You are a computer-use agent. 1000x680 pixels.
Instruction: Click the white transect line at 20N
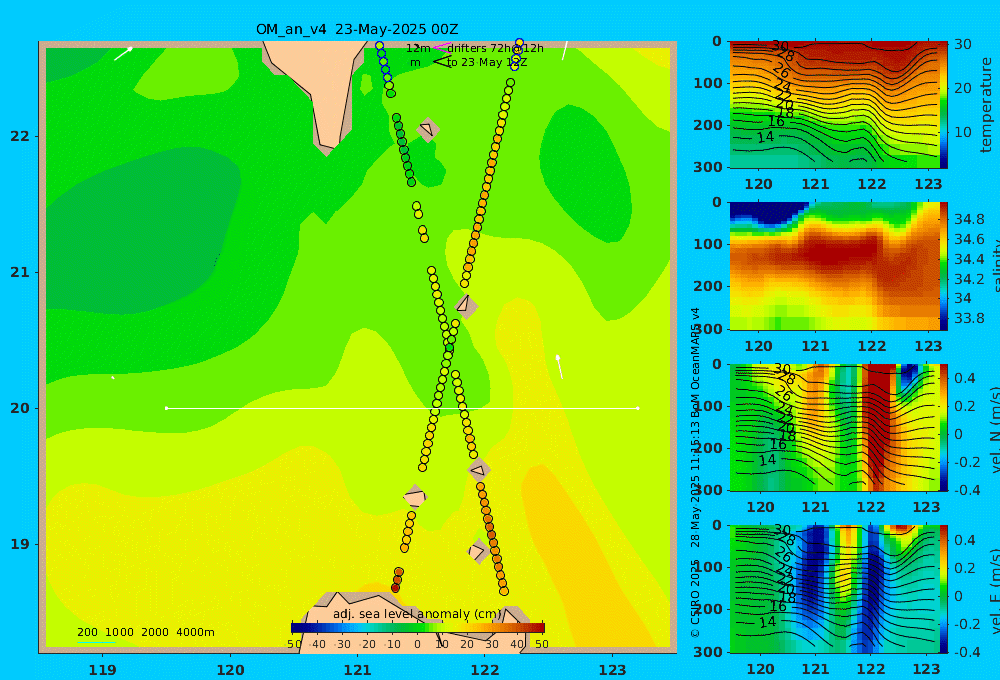(x=402, y=408)
